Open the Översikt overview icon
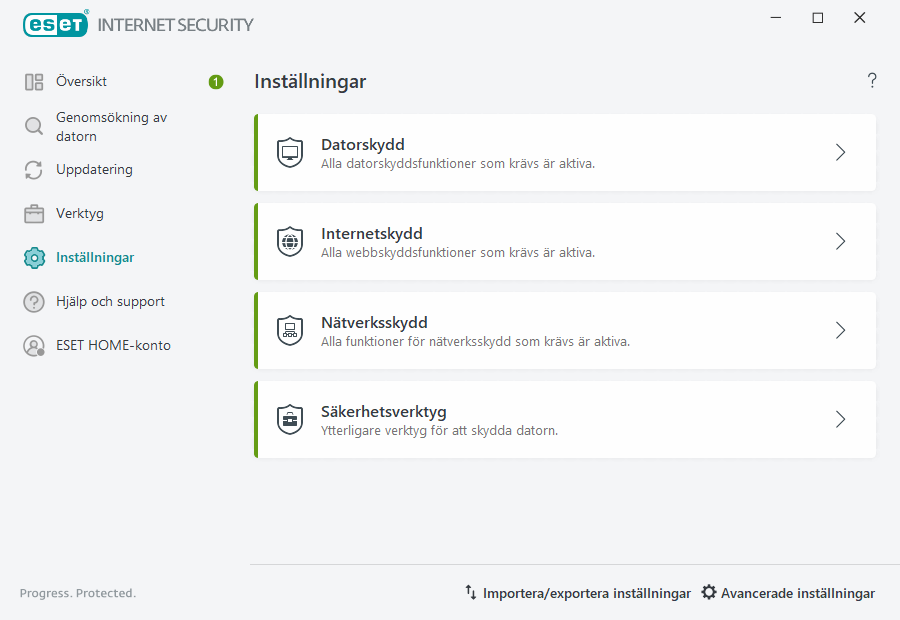 [33, 81]
